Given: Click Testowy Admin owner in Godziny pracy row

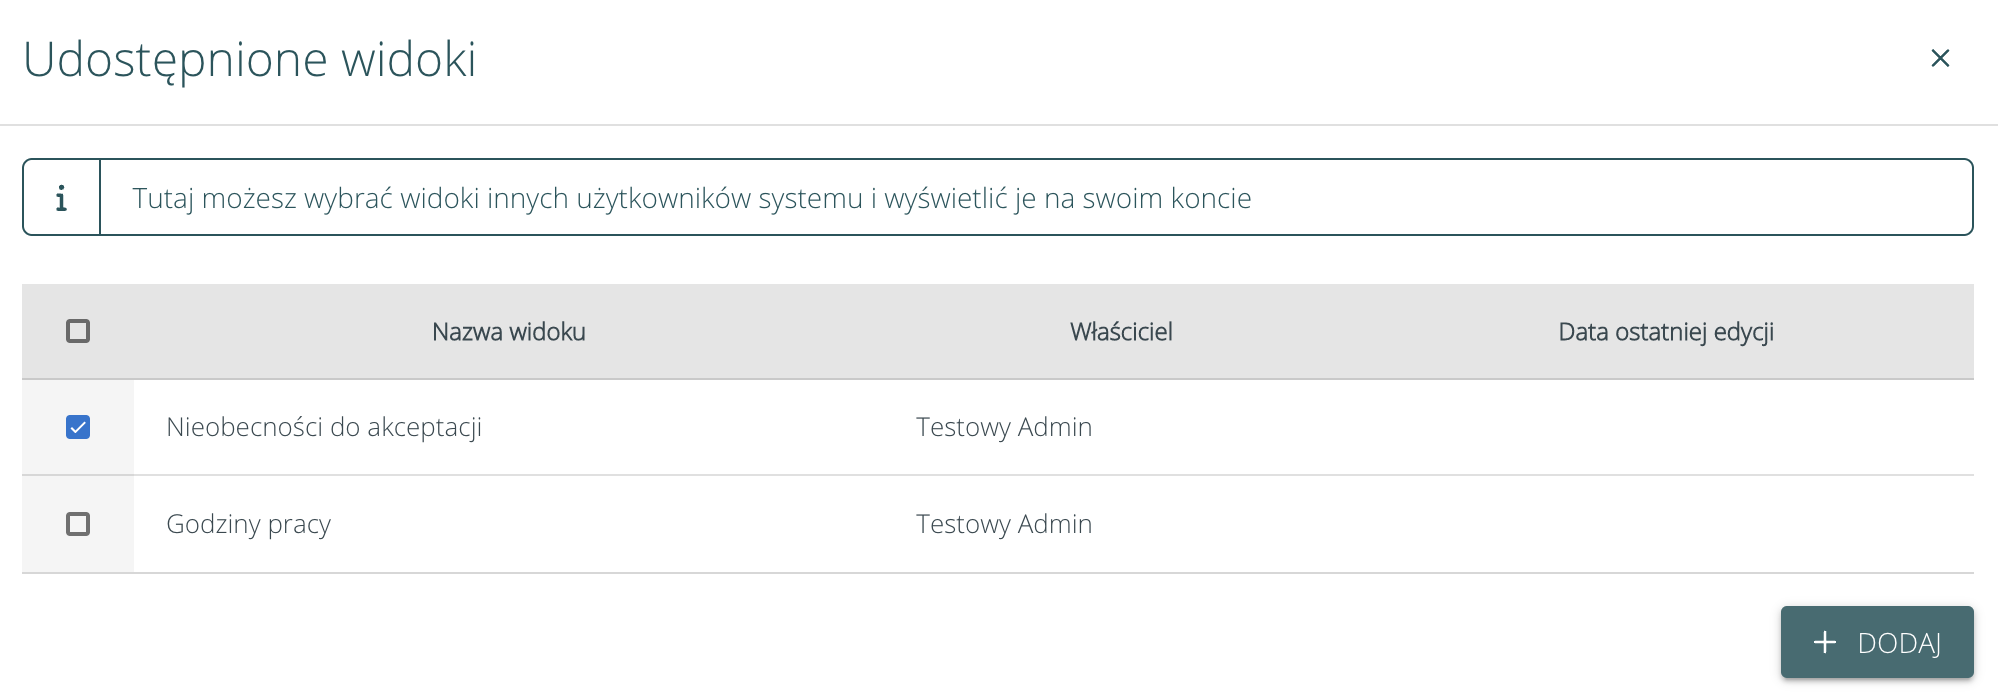Looking at the screenshot, I should [x=1004, y=524].
